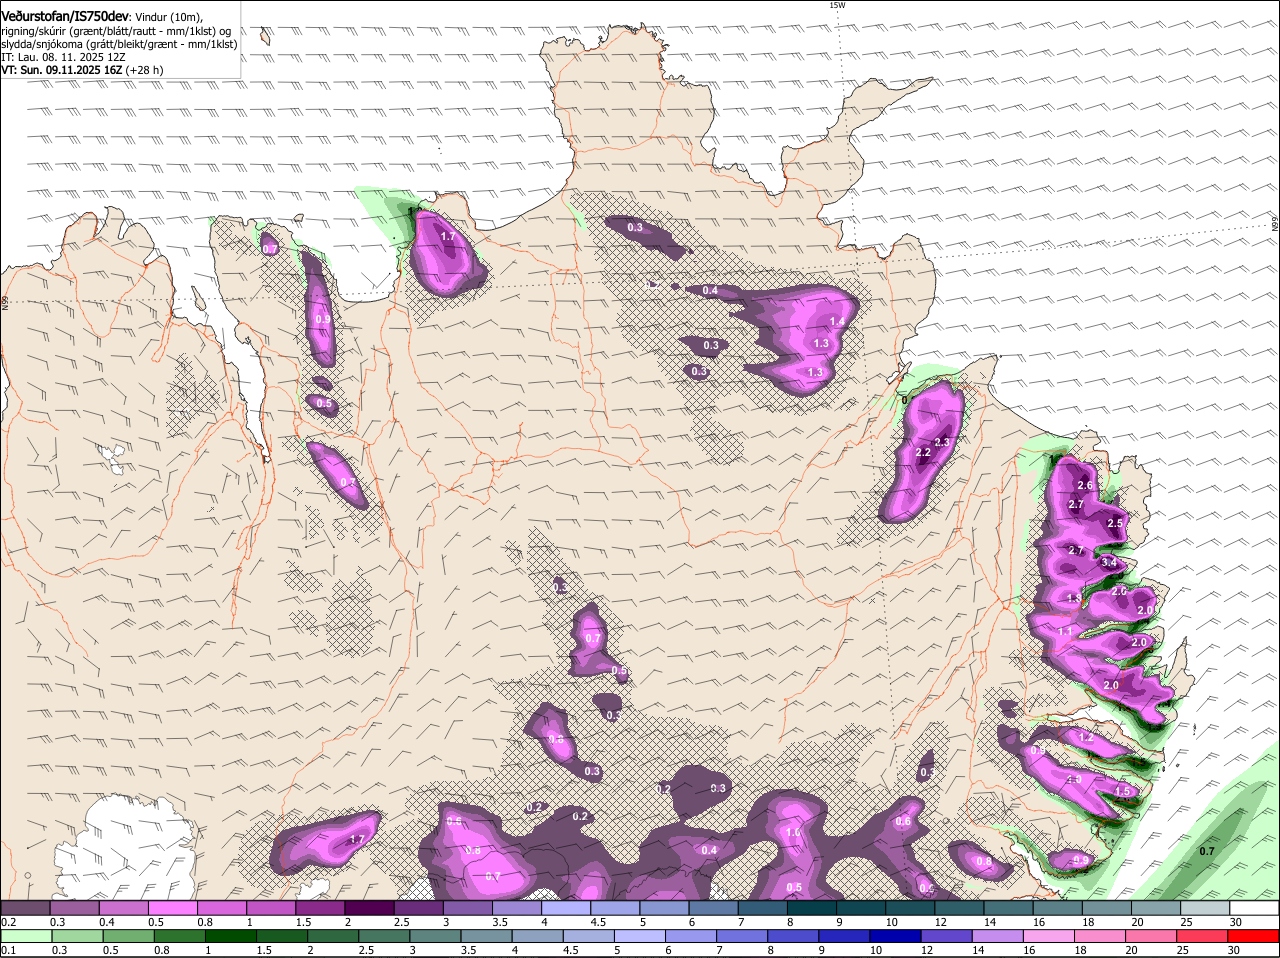1280x958 pixels.
Task: Click the 1.4 snowfall value label
Action: [838, 322]
